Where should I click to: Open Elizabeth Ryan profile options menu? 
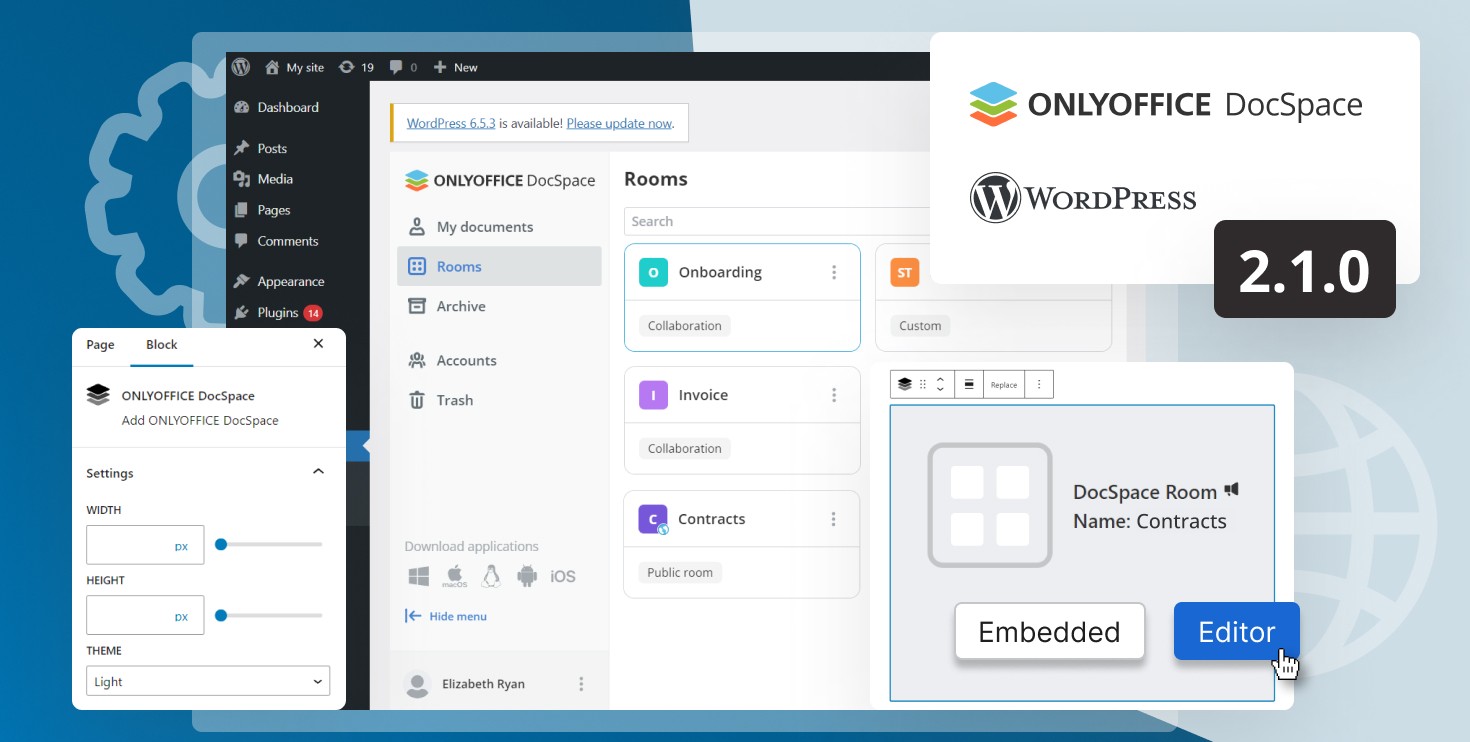pyautogui.click(x=581, y=684)
